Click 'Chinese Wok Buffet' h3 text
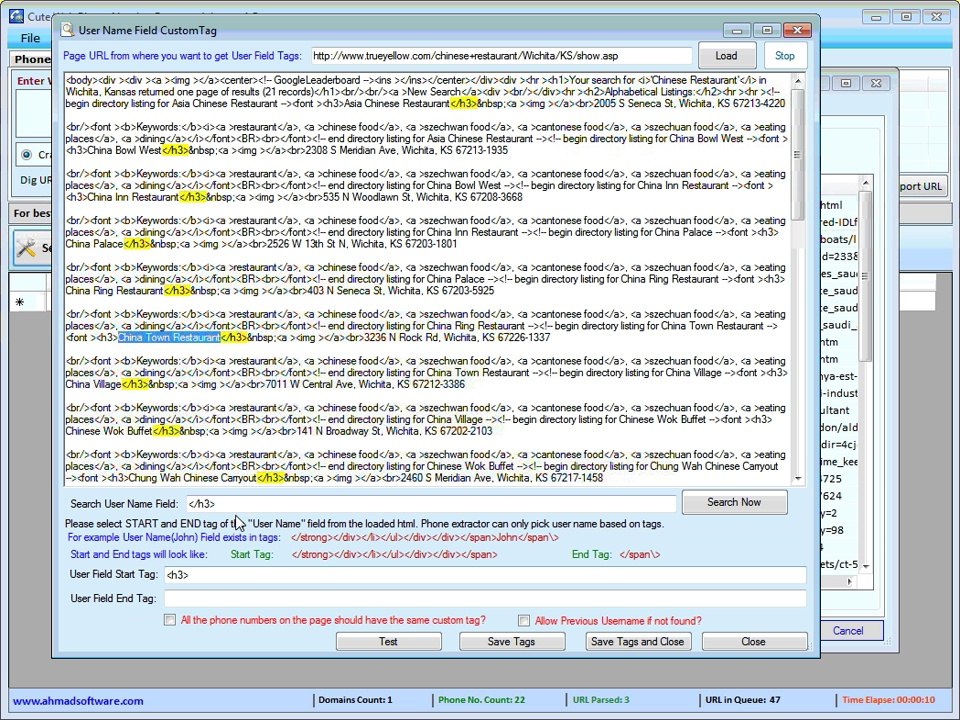Image resolution: width=960 pixels, height=720 pixels. pyautogui.click(x=108, y=431)
